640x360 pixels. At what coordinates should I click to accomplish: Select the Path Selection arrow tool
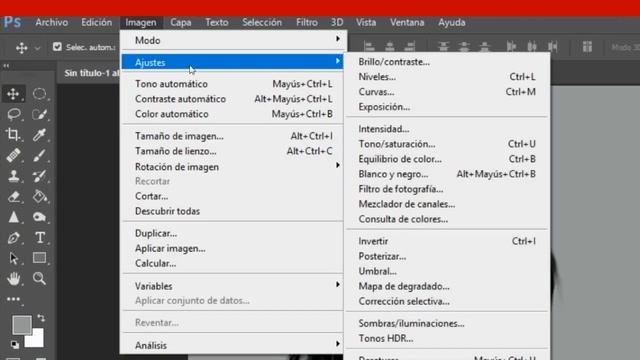click(13, 258)
